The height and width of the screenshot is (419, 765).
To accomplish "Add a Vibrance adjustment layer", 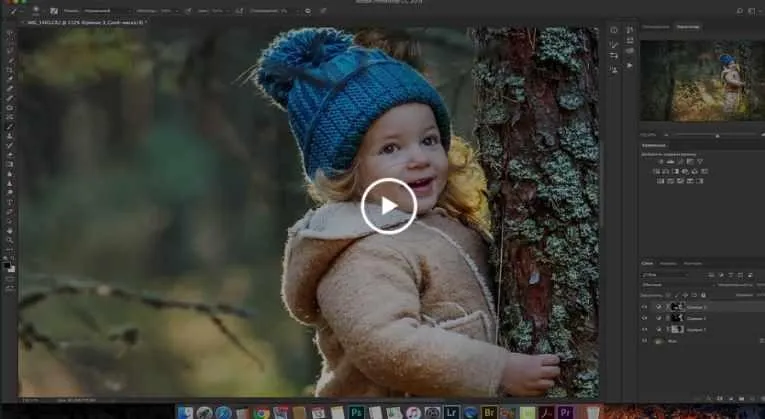I will point(700,161).
